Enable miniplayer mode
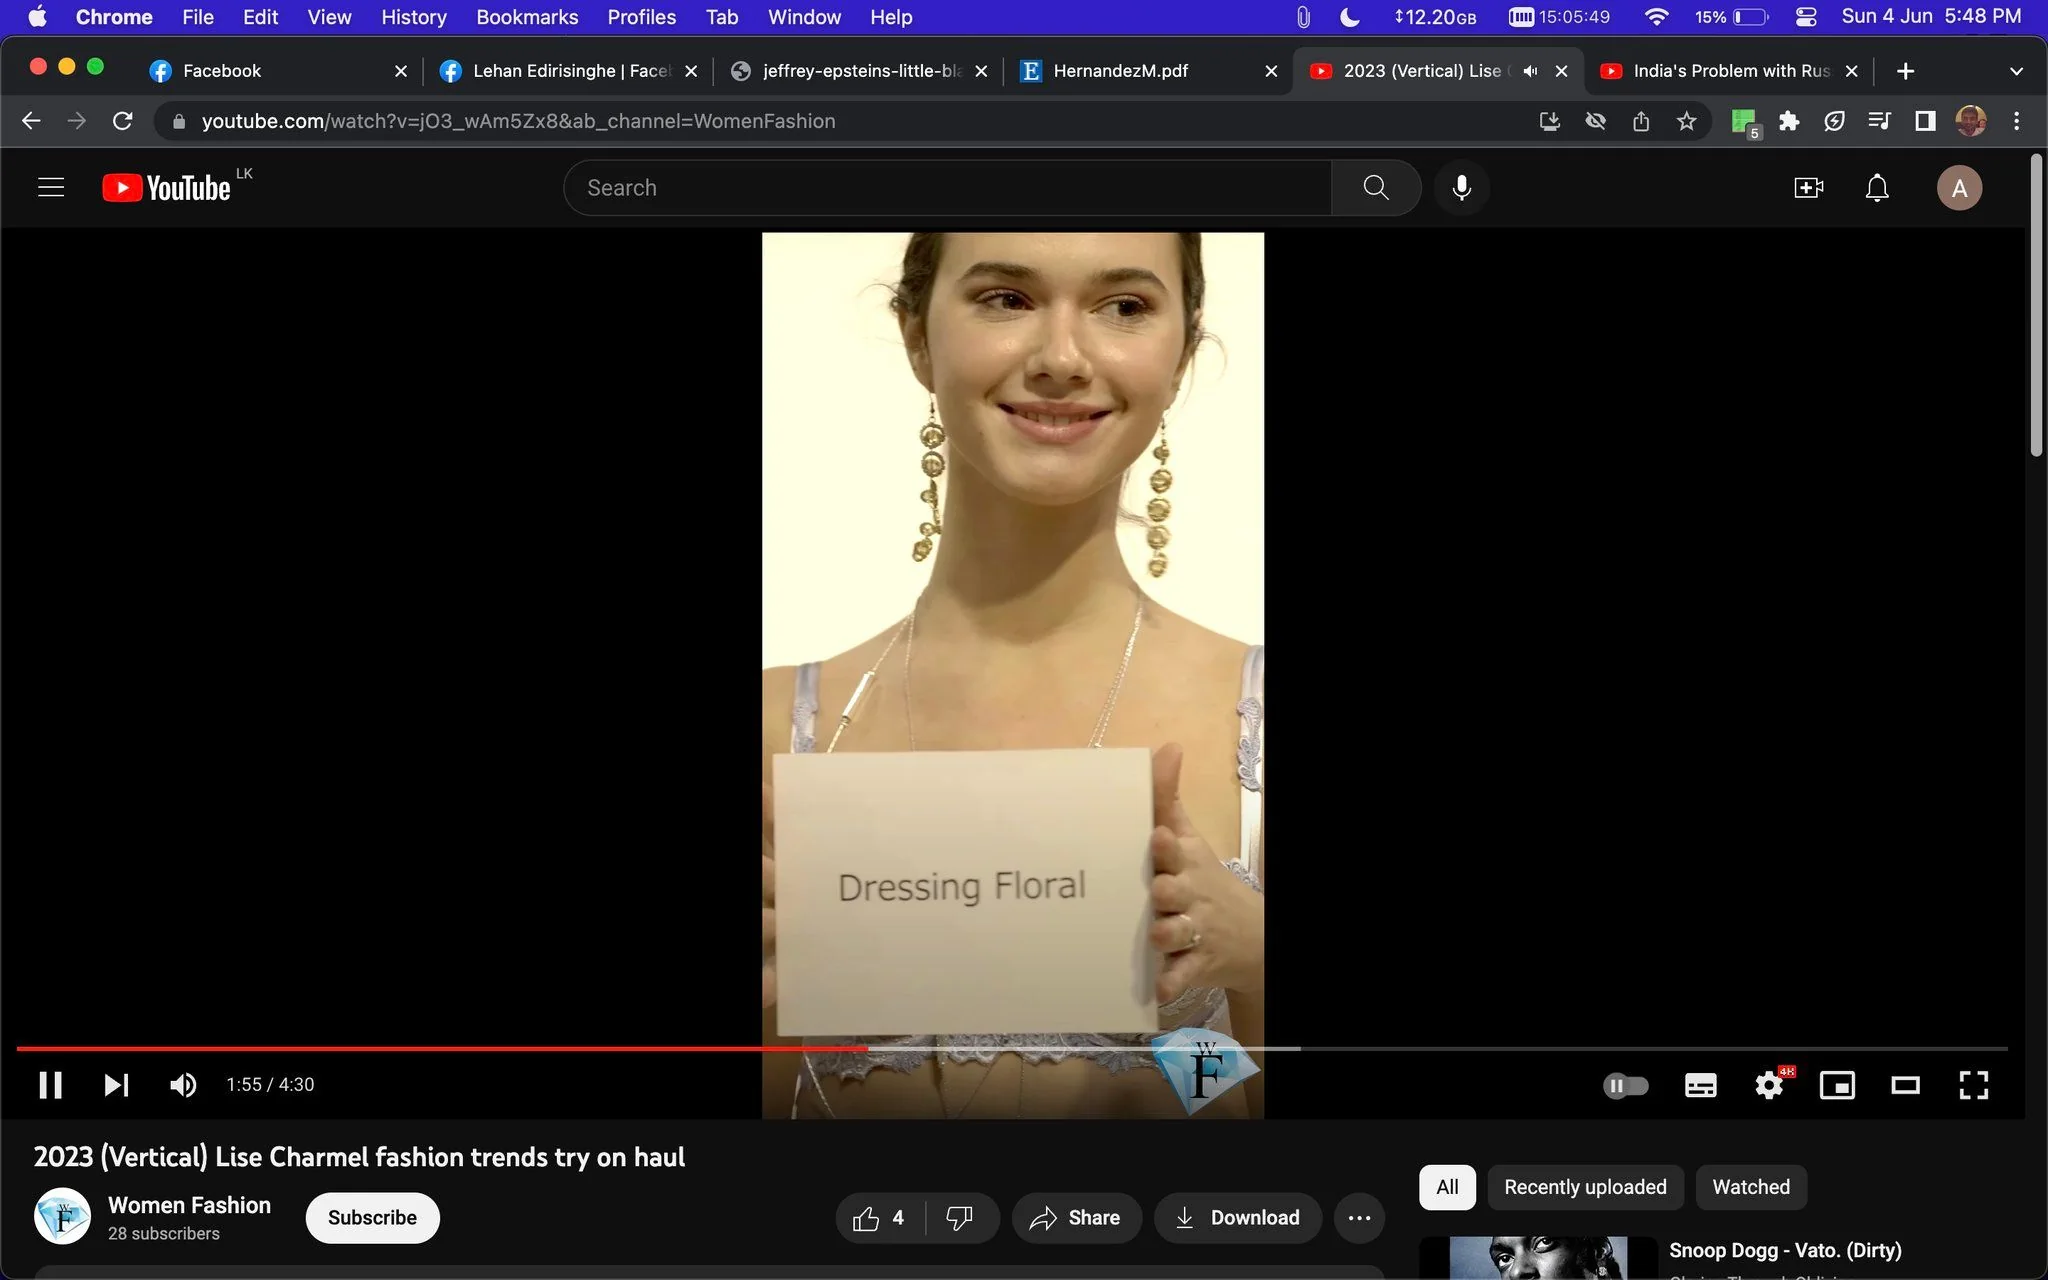 (1837, 1086)
